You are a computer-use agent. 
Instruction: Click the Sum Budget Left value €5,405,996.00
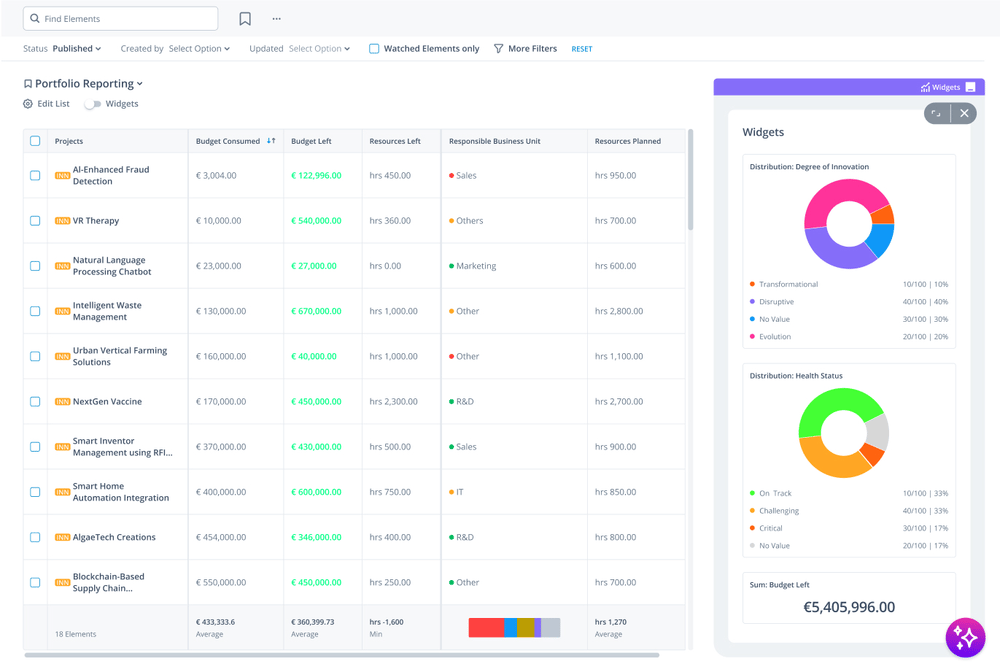tap(849, 607)
